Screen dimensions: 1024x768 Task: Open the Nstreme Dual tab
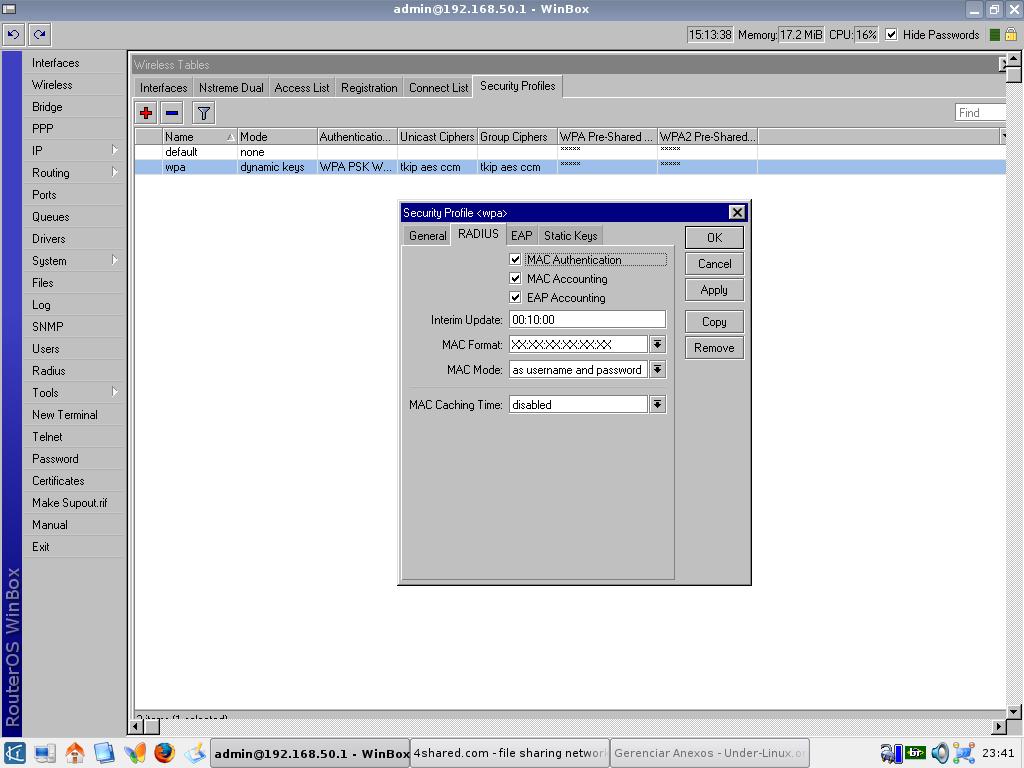[231, 88]
